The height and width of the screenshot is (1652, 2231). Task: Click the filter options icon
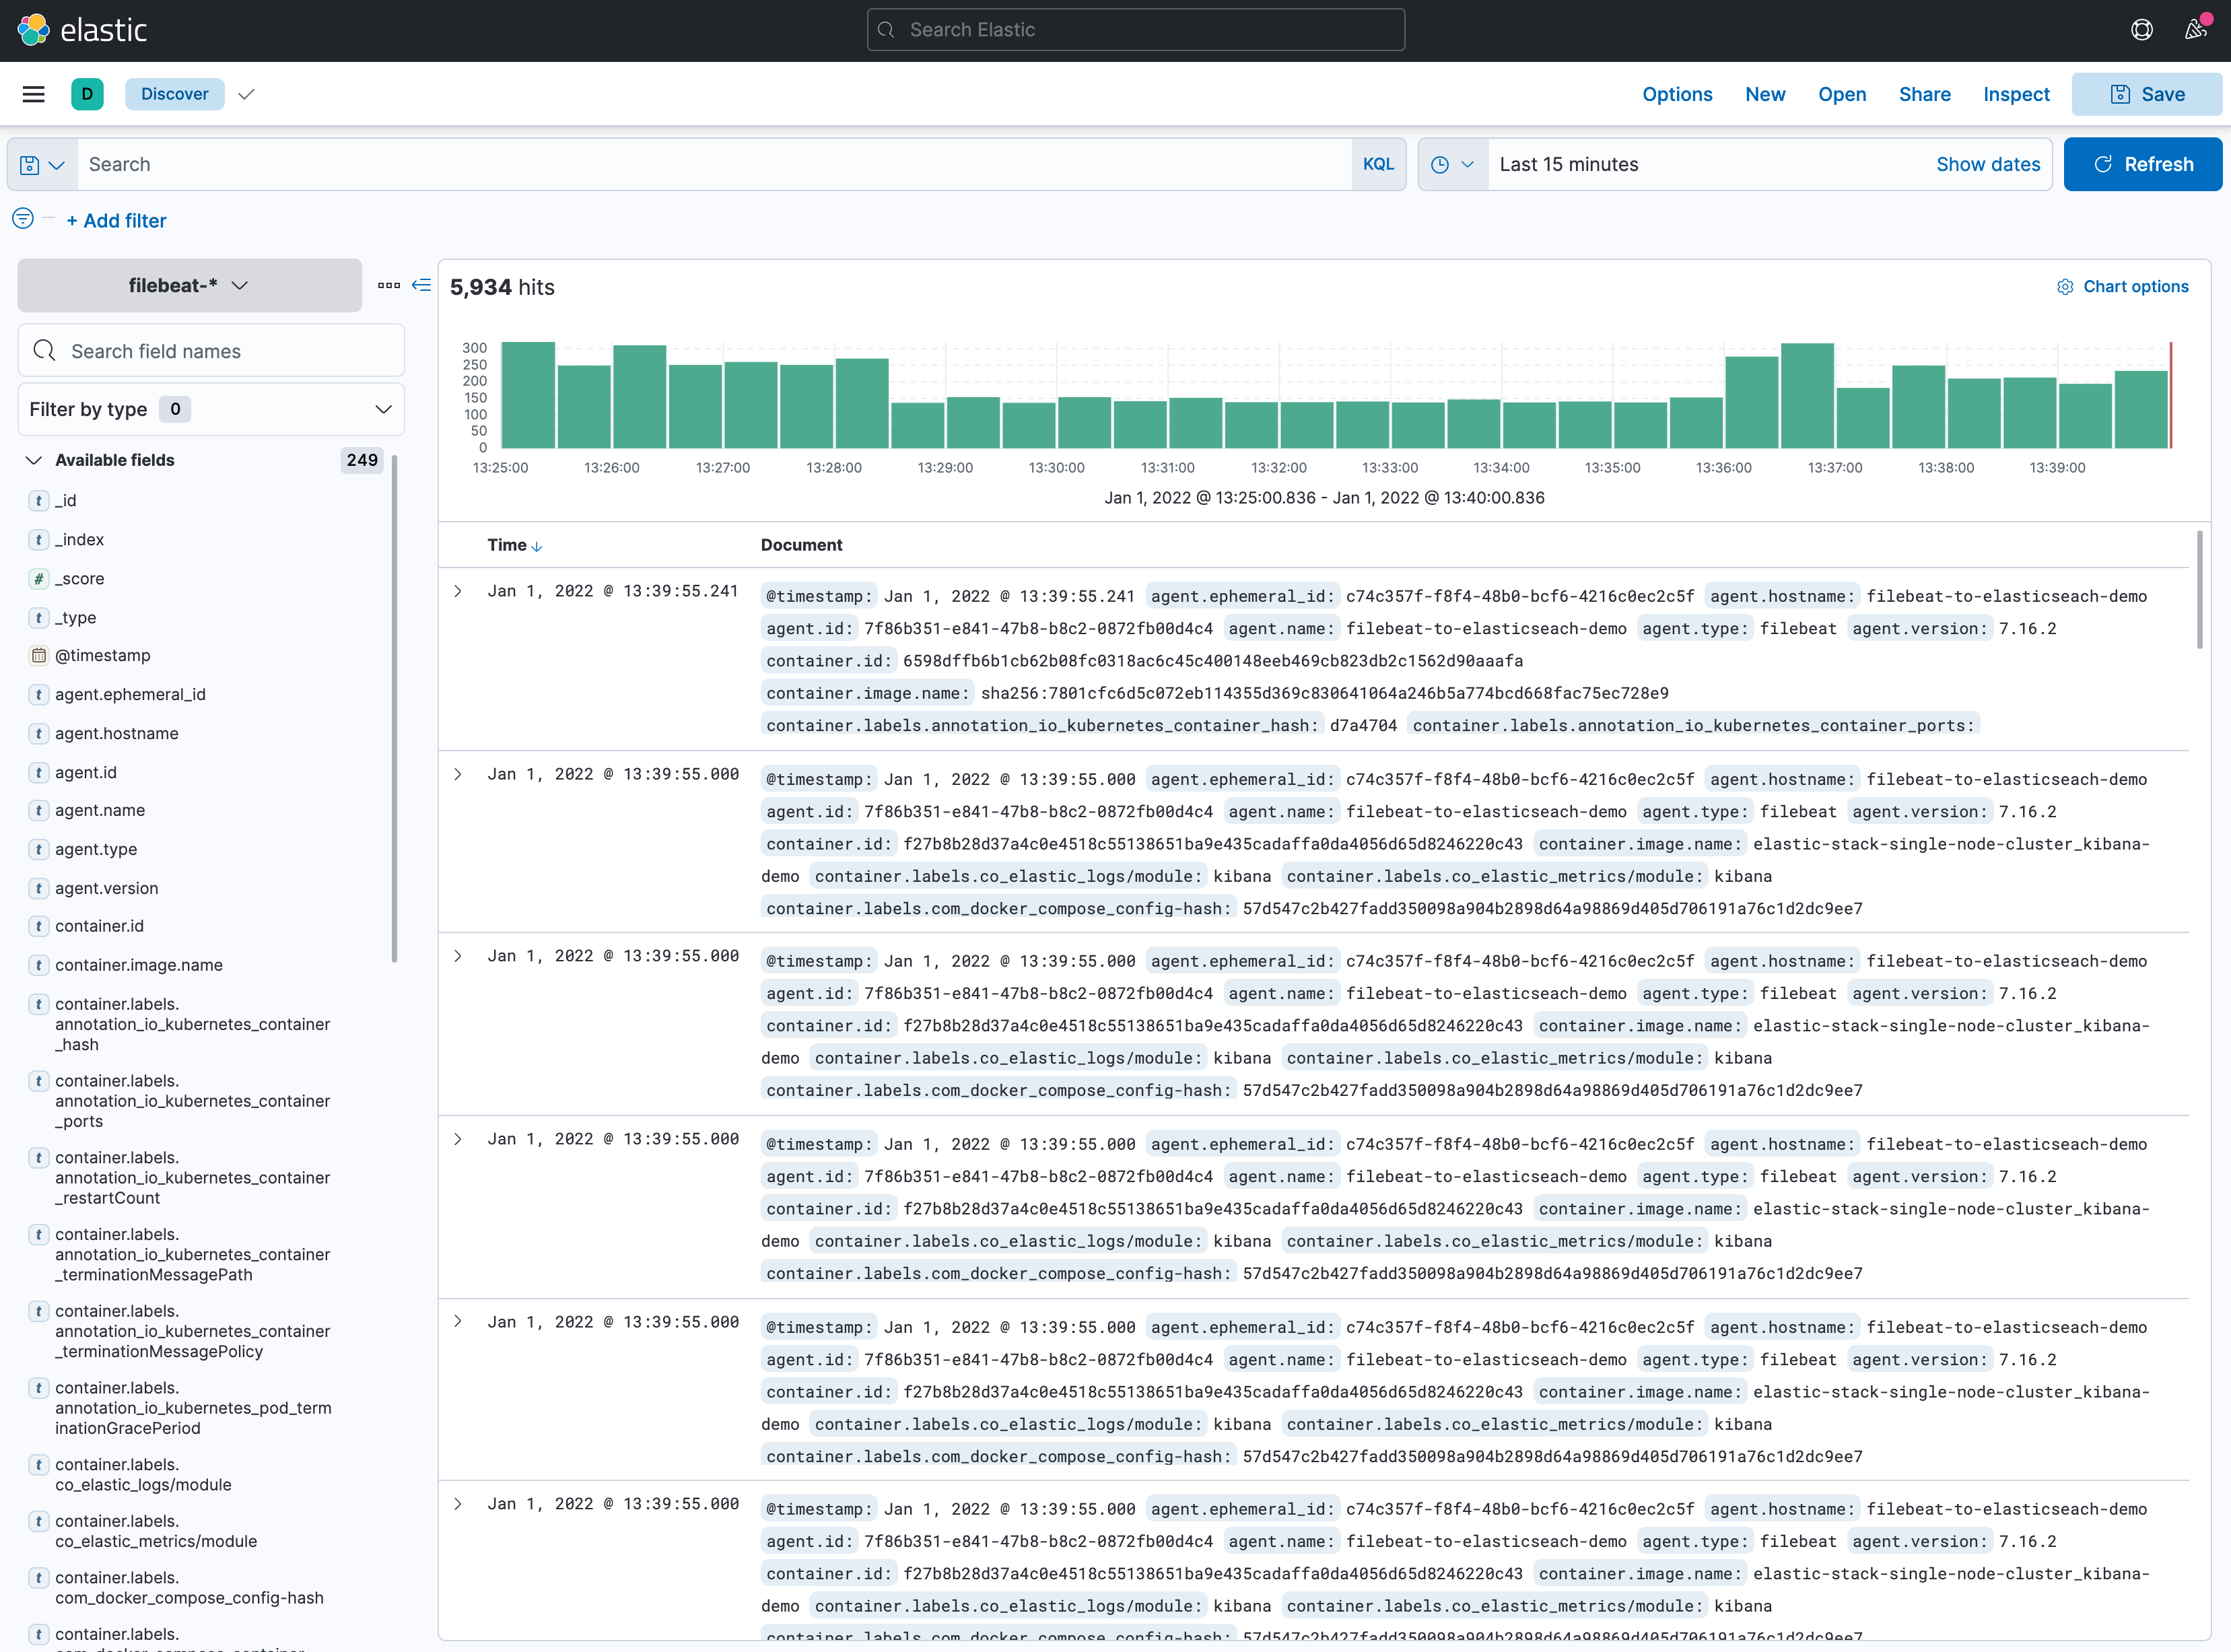coord(23,219)
